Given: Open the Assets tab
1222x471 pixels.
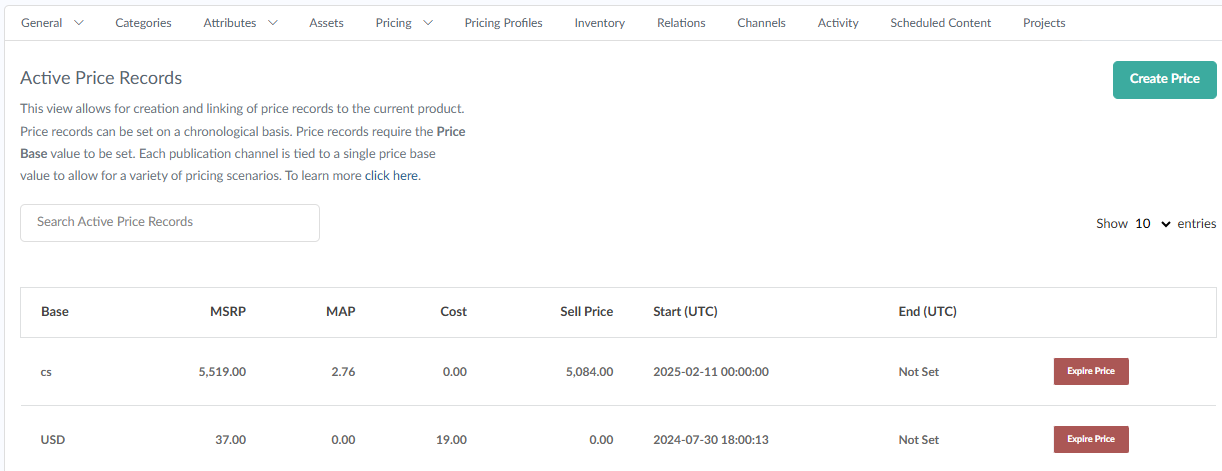Looking at the screenshot, I should click(326, 23).
